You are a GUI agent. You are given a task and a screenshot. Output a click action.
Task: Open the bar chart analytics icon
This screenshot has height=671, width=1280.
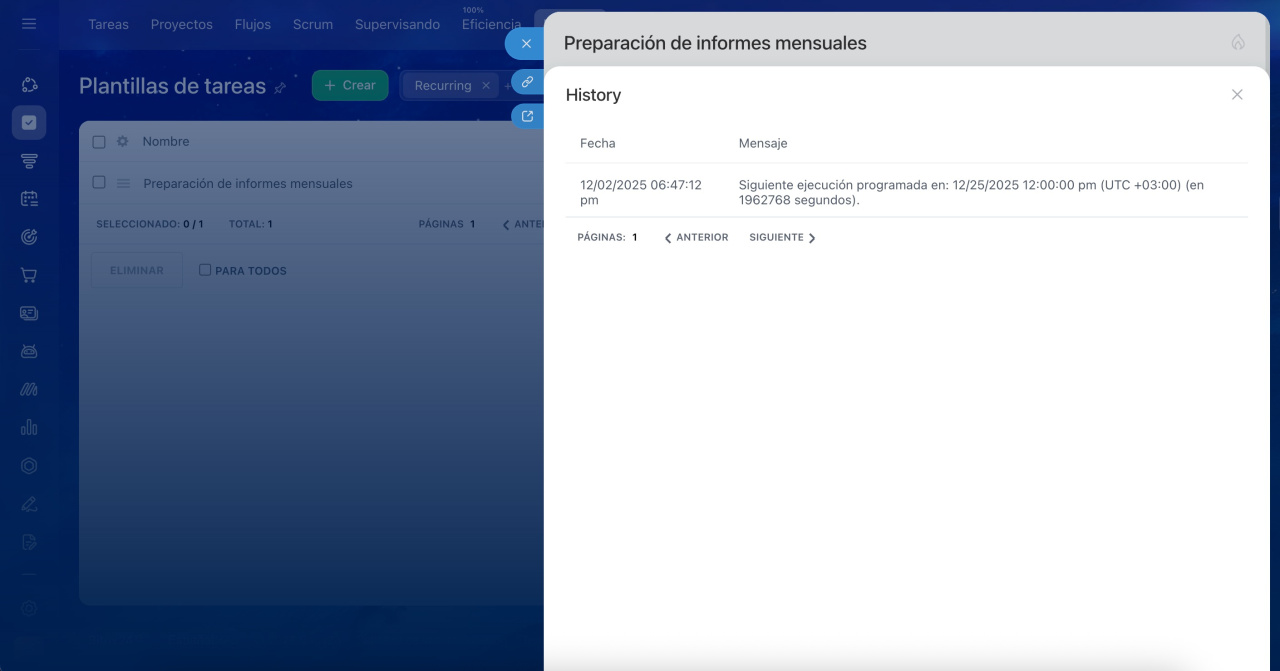(x=29, y=427)
